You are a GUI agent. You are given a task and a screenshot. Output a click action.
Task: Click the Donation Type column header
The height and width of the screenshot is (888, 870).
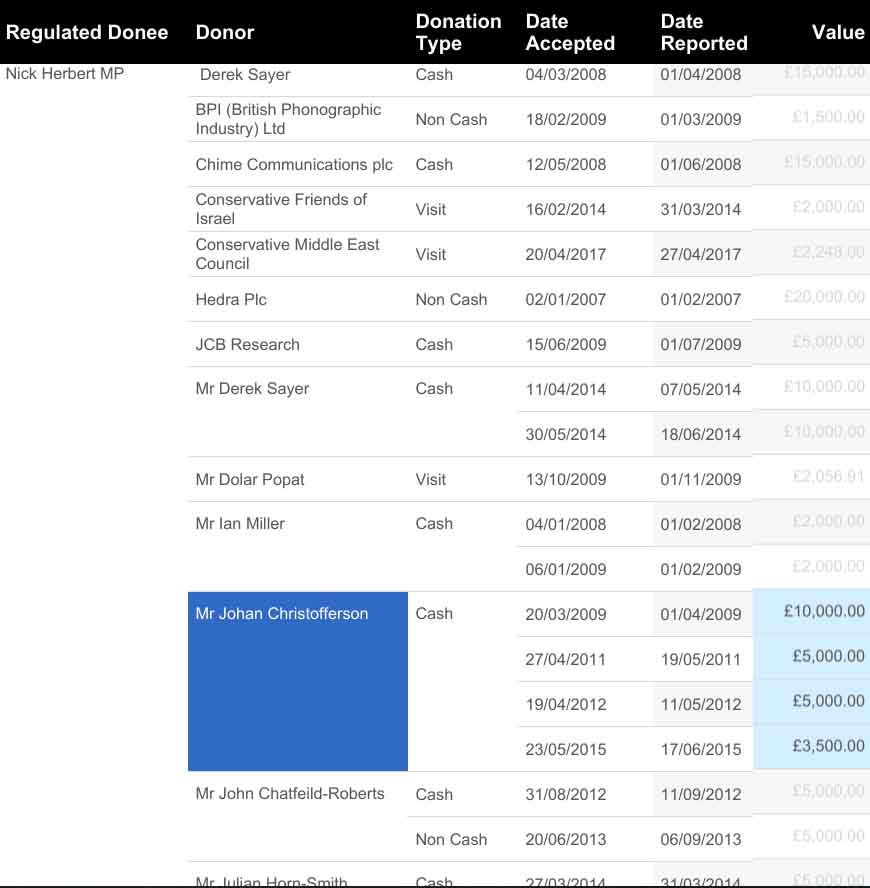[x=458, y=32]
